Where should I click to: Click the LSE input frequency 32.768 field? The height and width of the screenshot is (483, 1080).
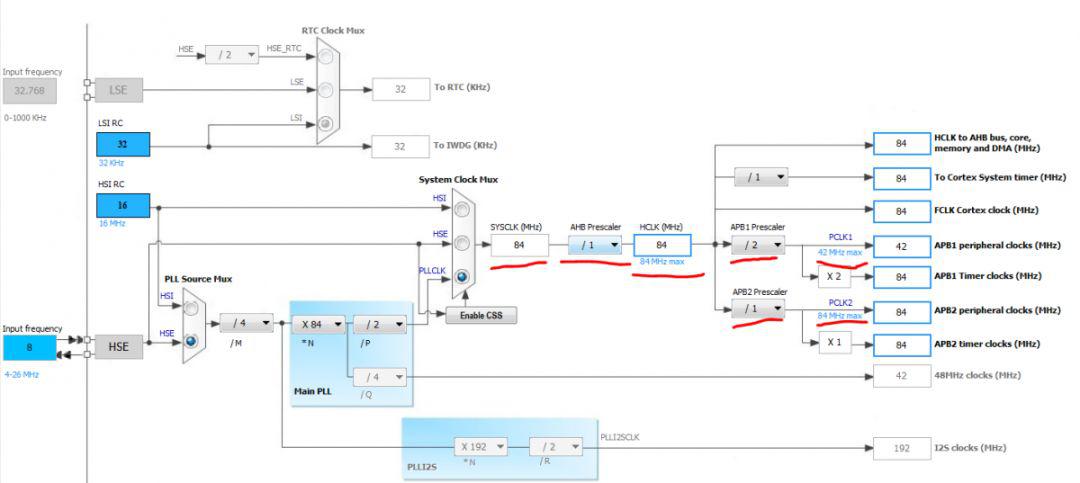coord(30,90)
